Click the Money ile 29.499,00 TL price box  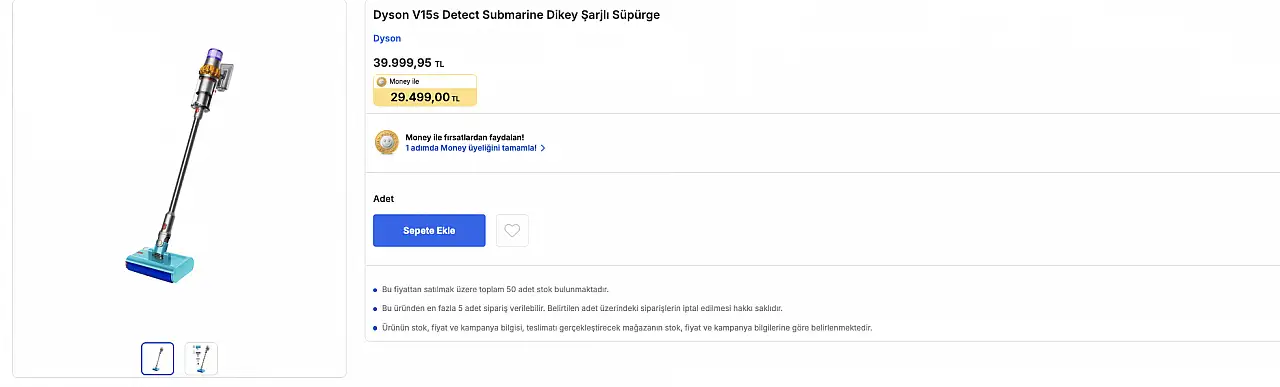[x=425, y=90]
